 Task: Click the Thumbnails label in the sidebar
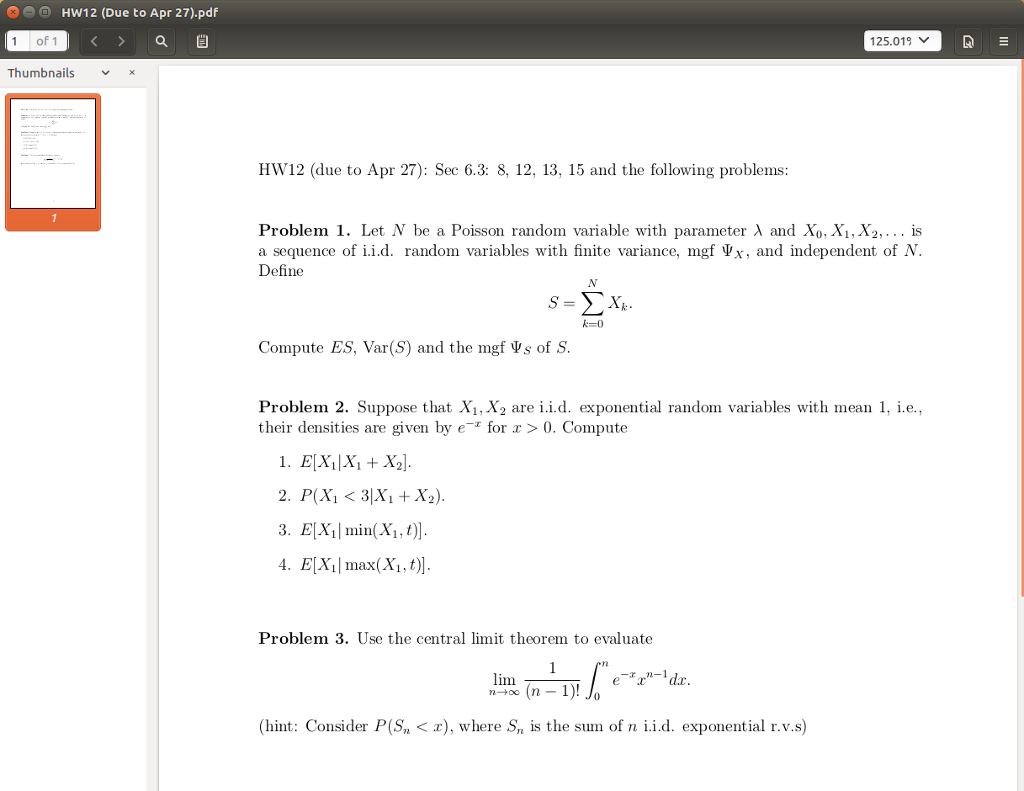41,72
